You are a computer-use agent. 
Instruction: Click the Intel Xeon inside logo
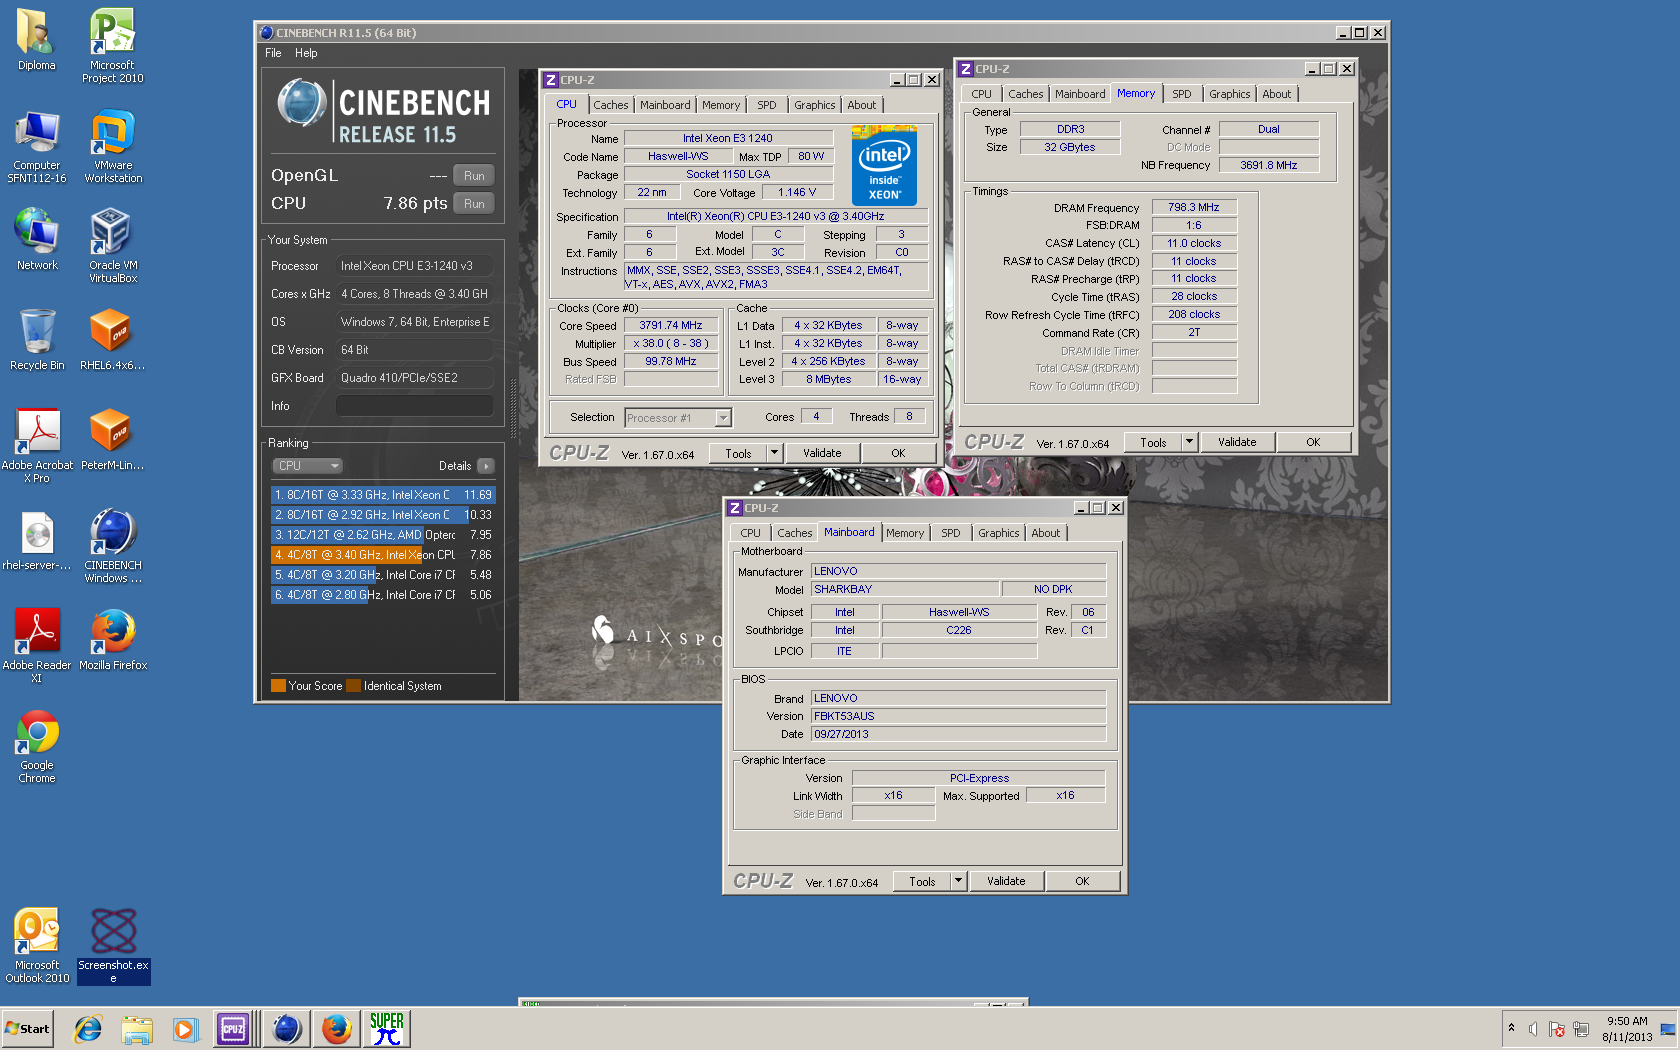(884, 165)
